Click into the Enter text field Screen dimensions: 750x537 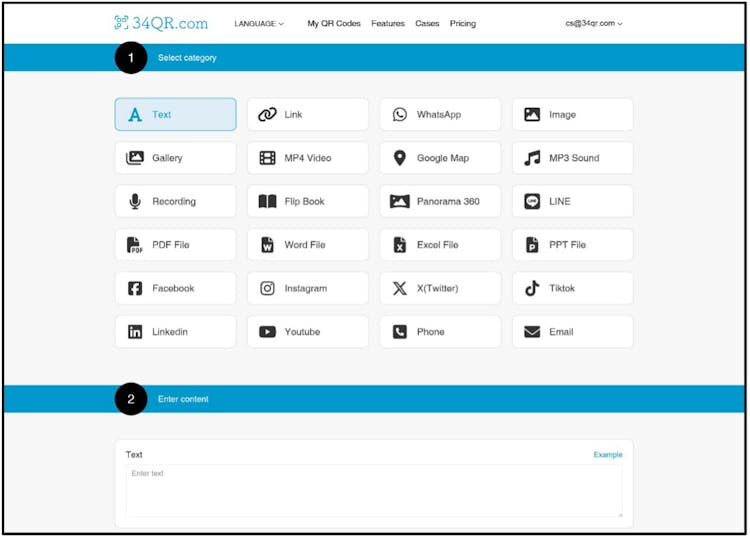[373, 490]
